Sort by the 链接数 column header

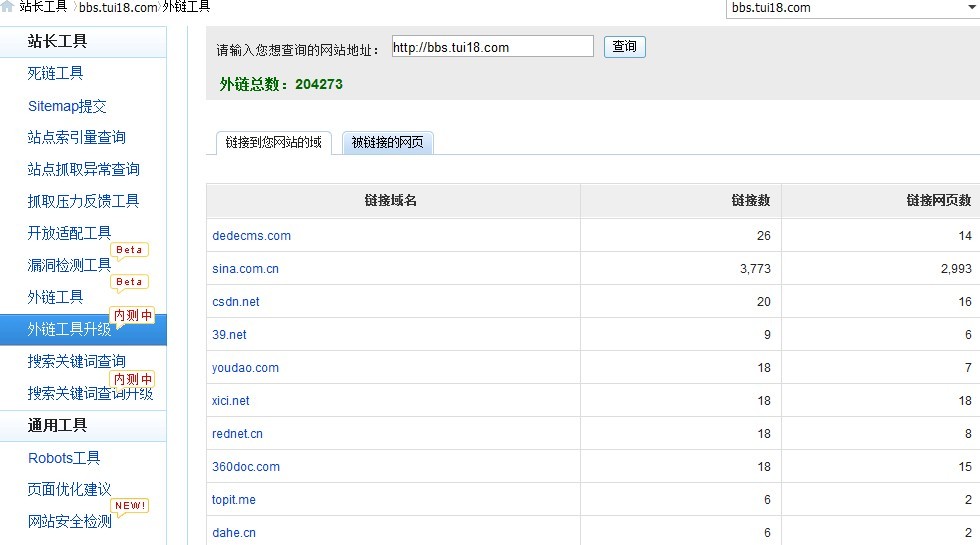tap(750, 201)
